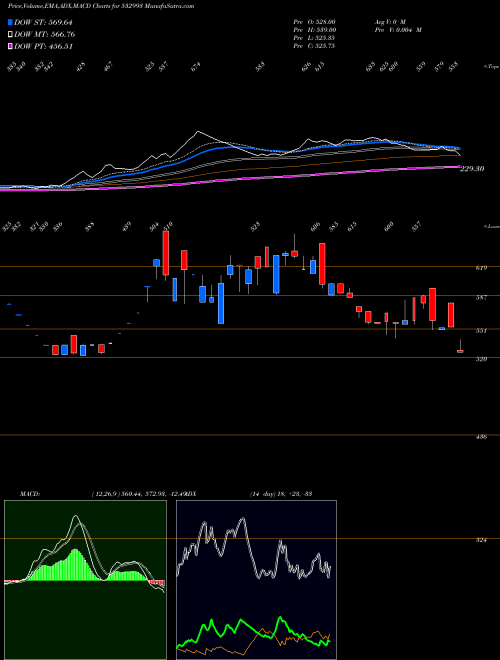Open the ADX indicator panel
500x660 pixels.
[x=256, y=580]
